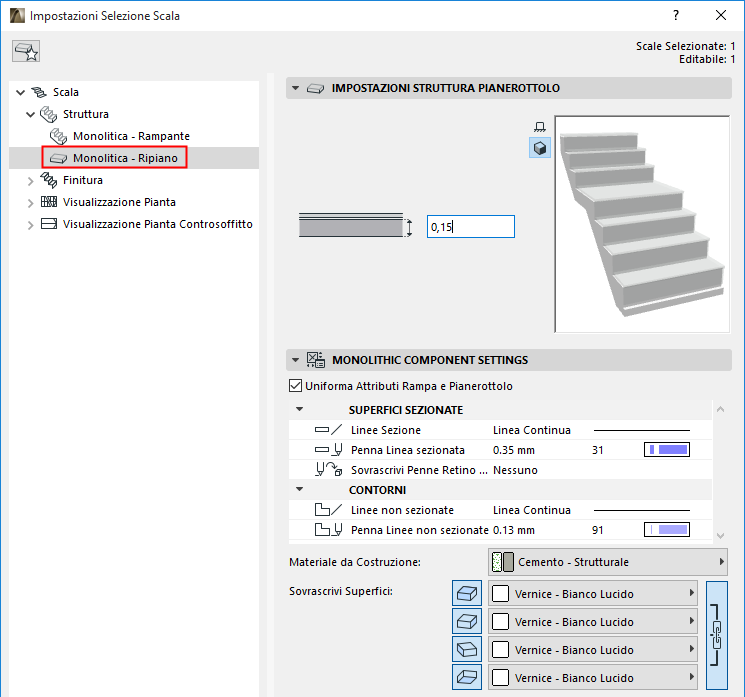Click the Nessuno override value
Screen dimensions: 745x697
tap(515, 470)
